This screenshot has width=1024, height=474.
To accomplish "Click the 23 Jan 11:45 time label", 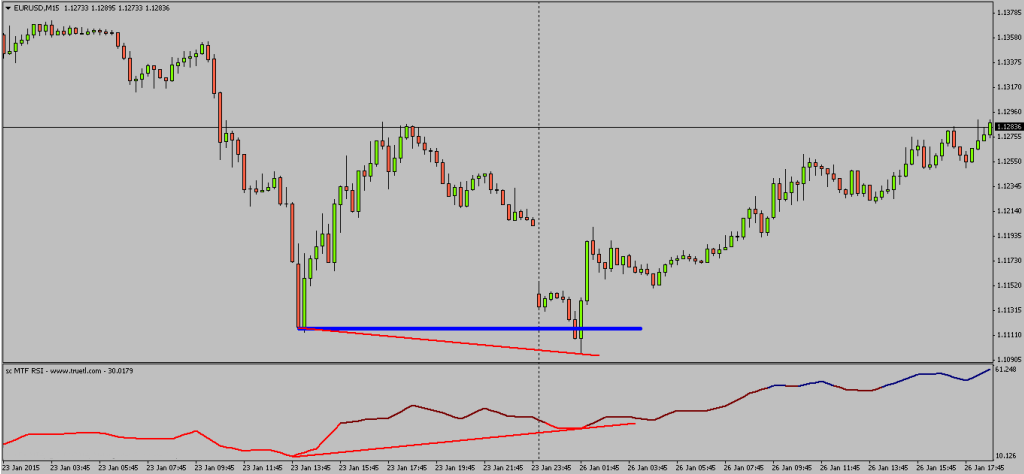I will (x=263, y=468).
